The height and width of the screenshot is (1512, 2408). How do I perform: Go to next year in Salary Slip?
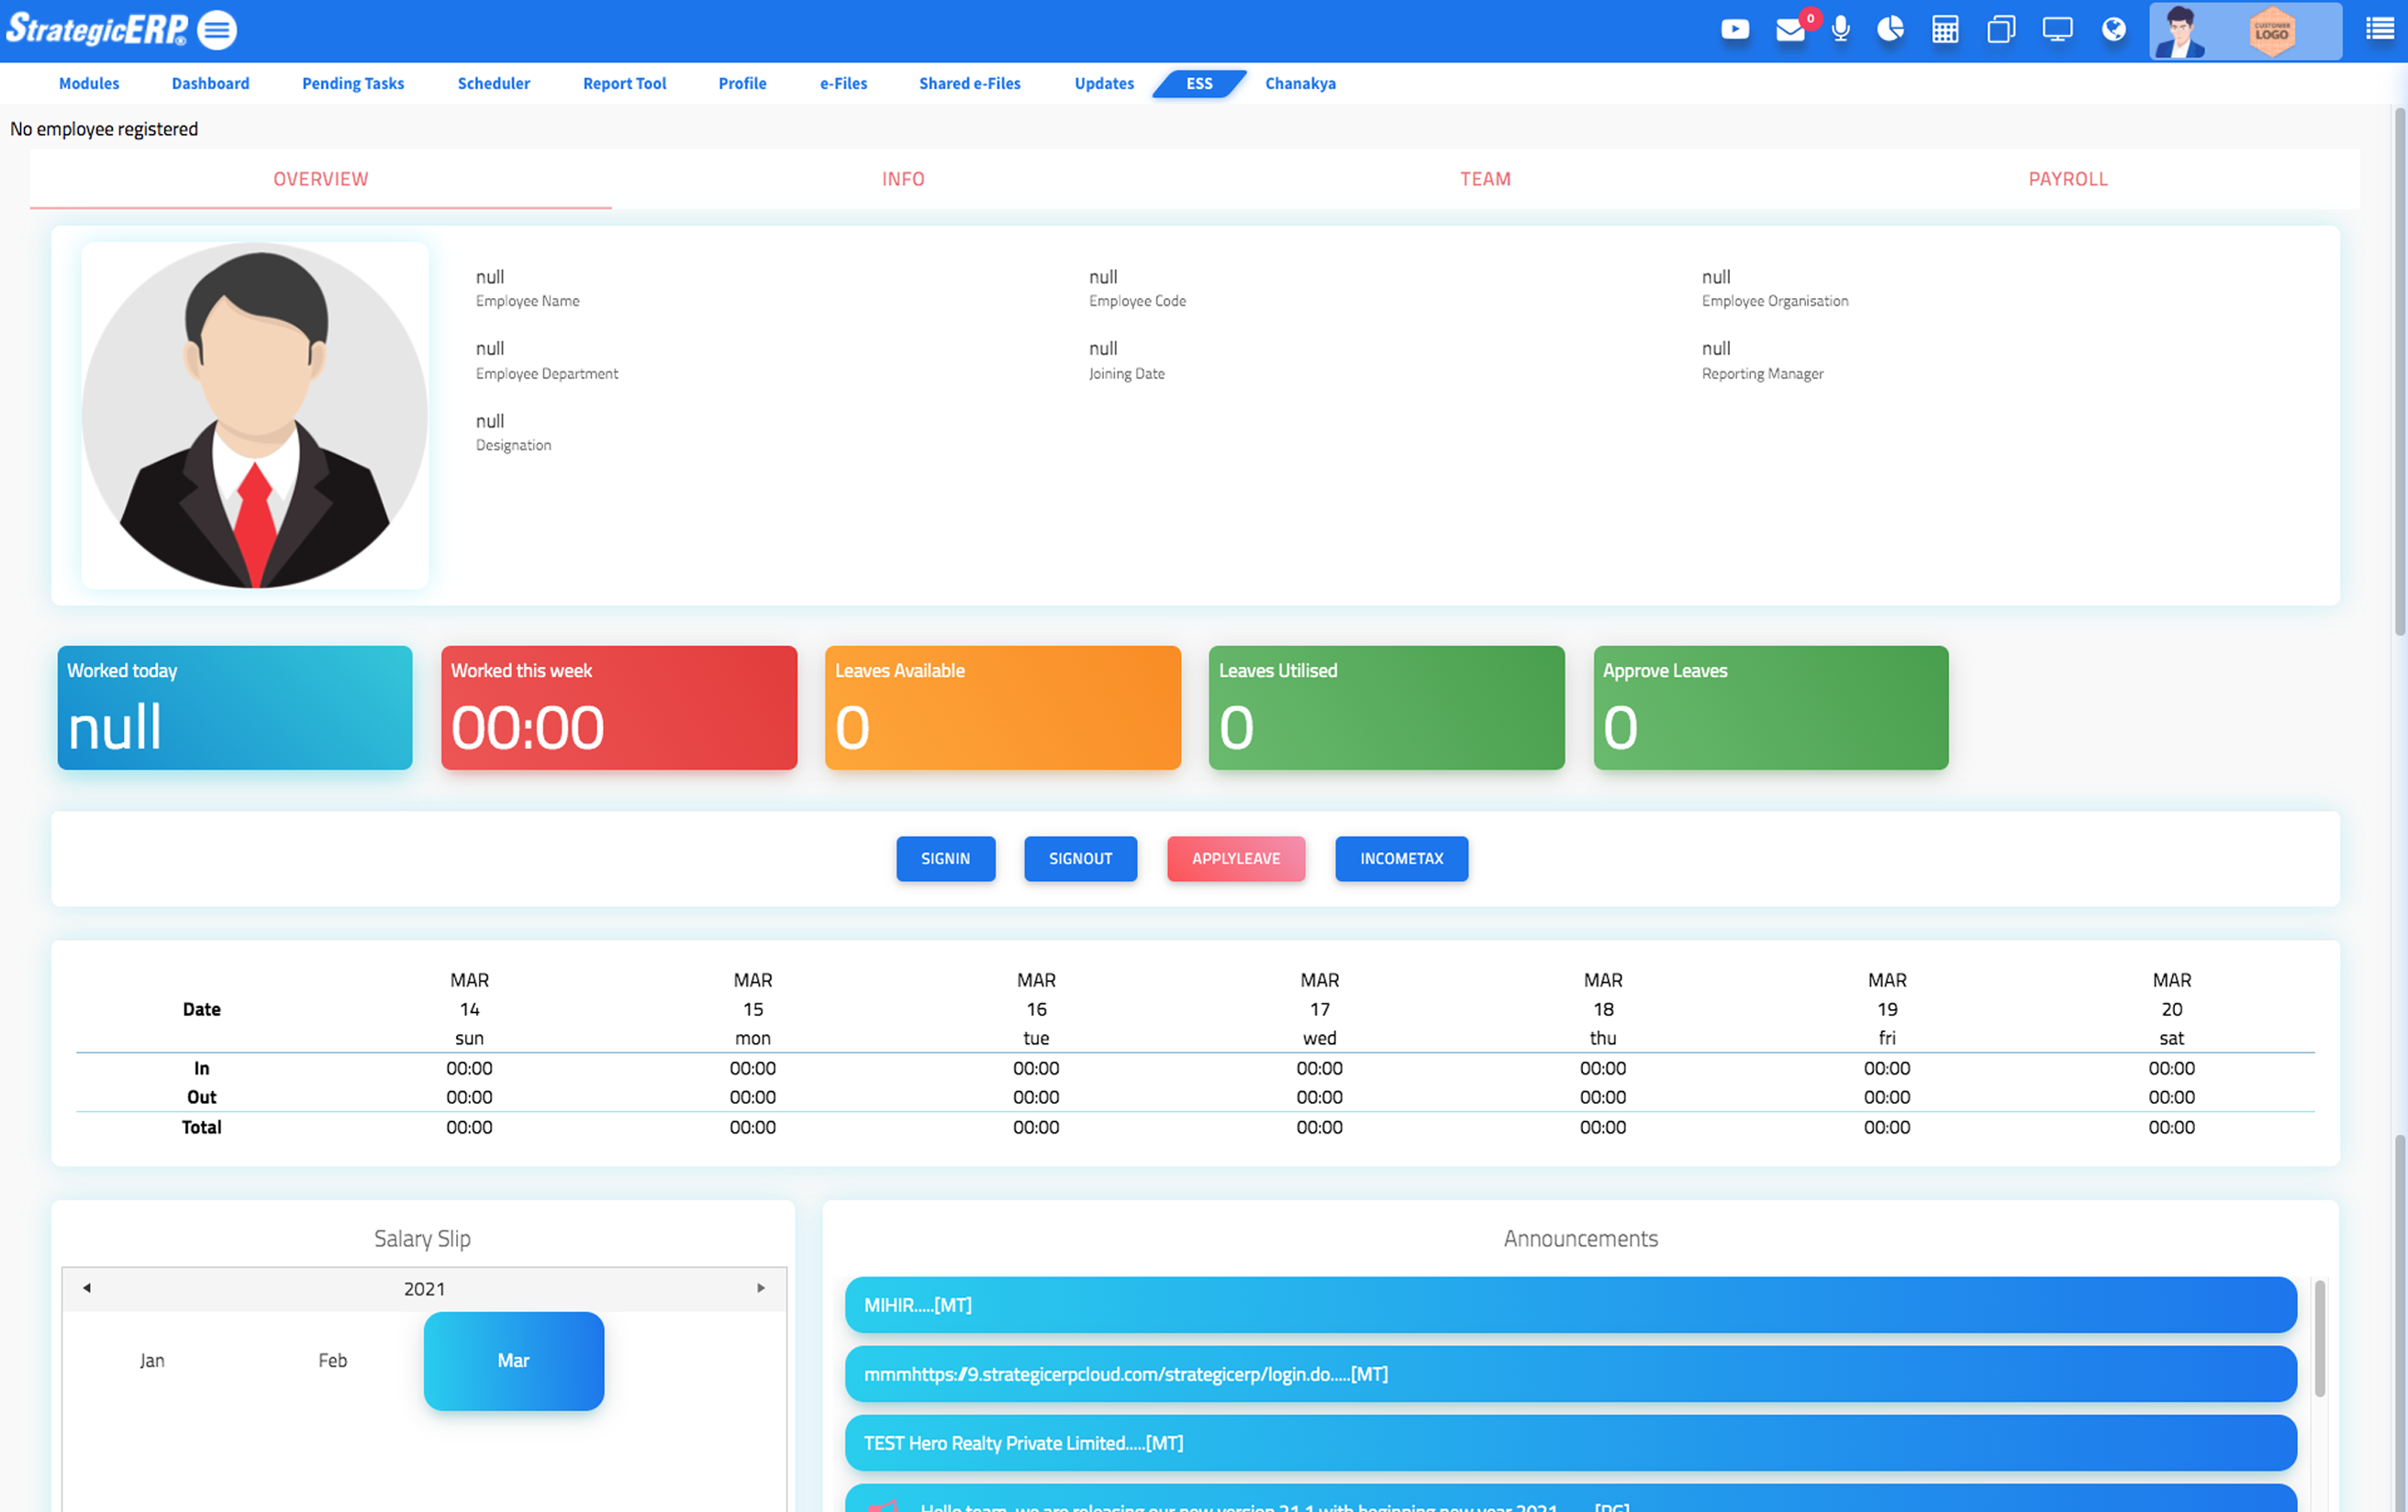[x=761, y=1288]
